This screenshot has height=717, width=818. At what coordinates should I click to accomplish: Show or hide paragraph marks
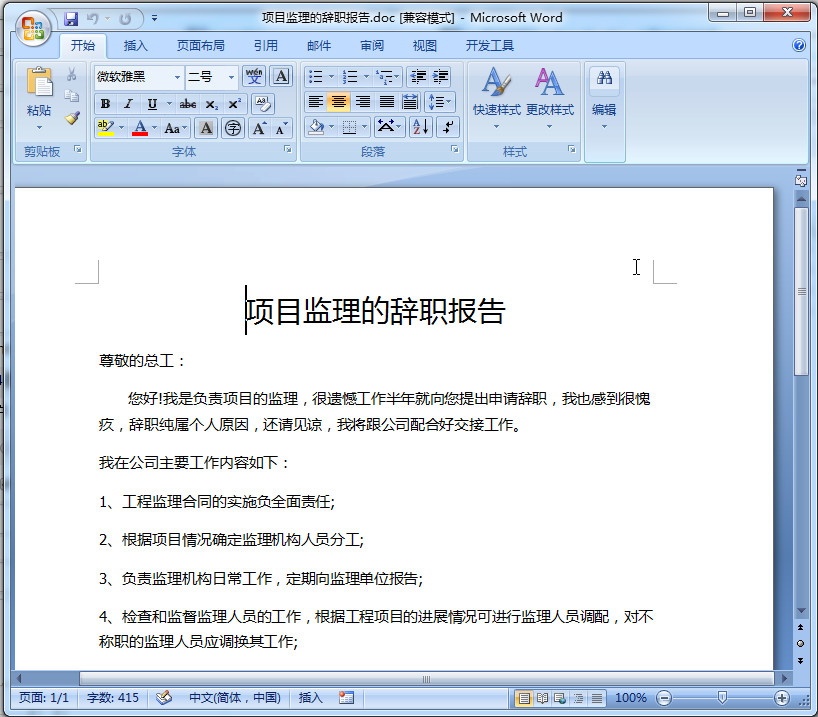(x=448, y=126)
